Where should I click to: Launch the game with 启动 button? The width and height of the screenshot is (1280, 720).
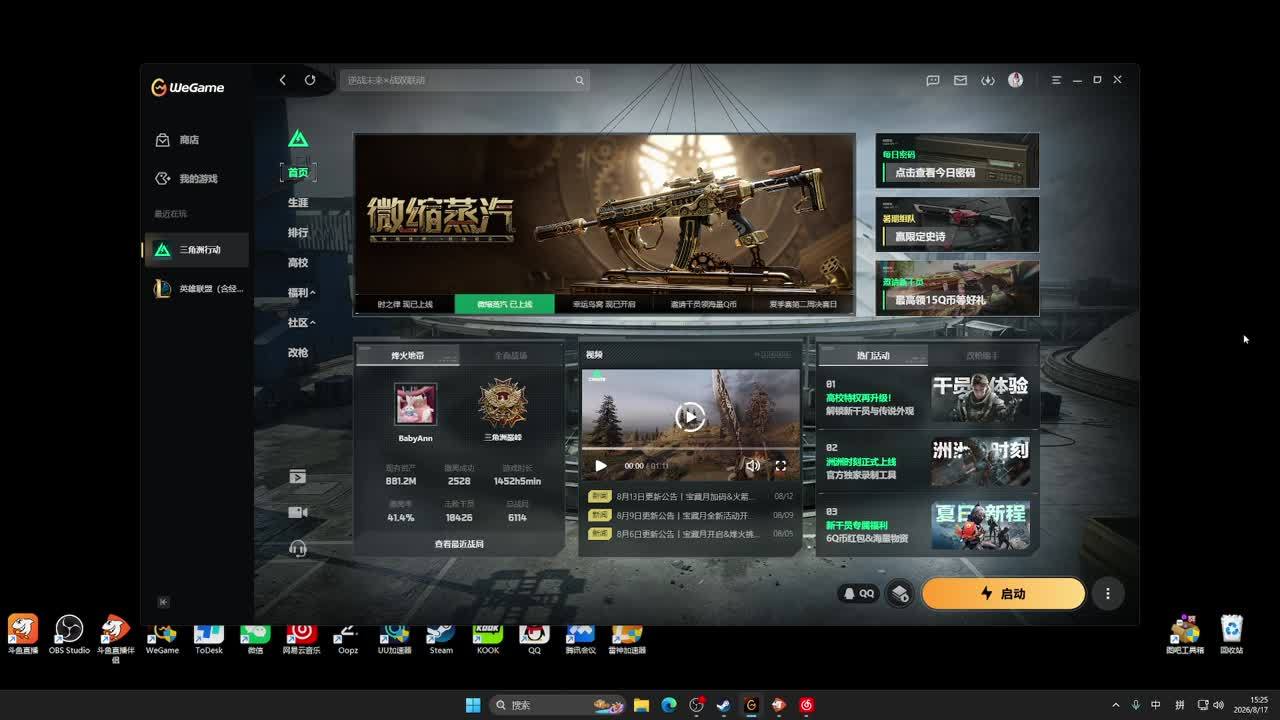[x=1003, y=594]
